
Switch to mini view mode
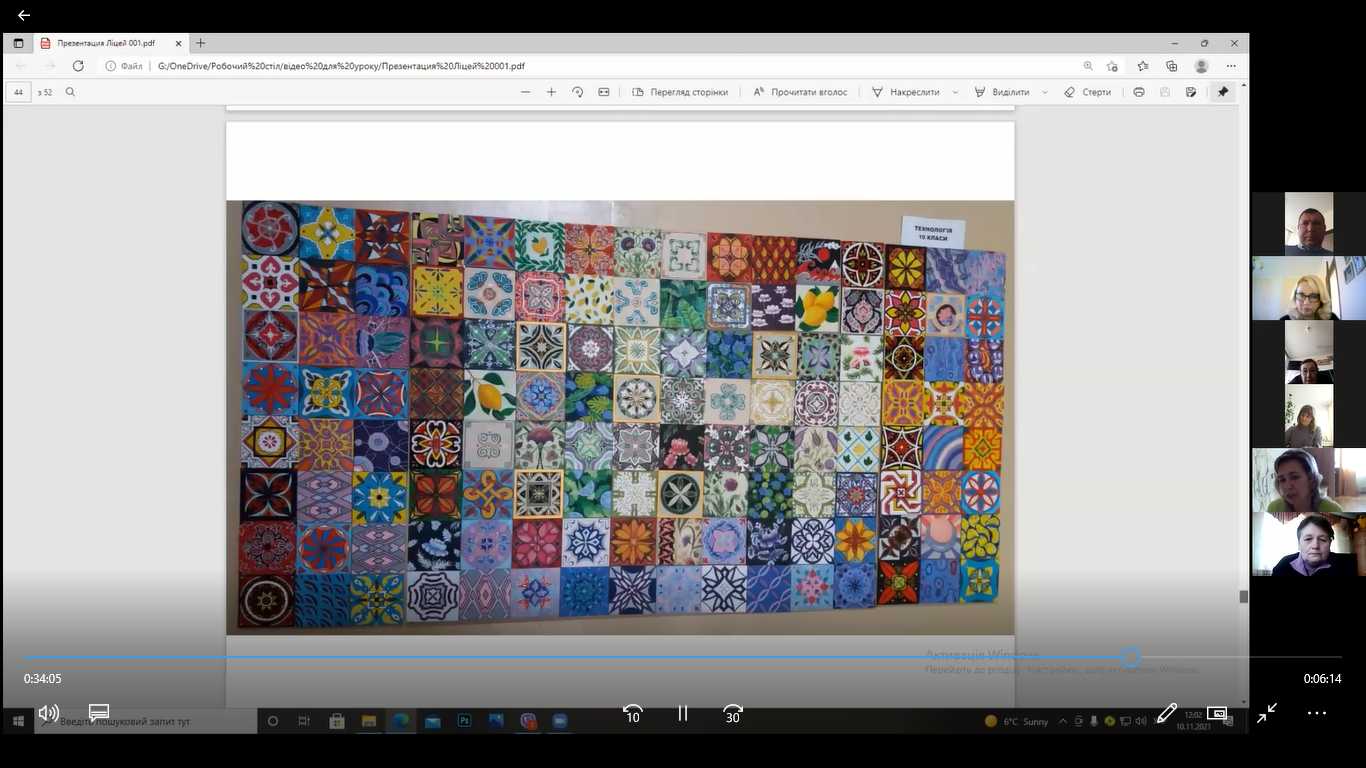pos(1217,713)
